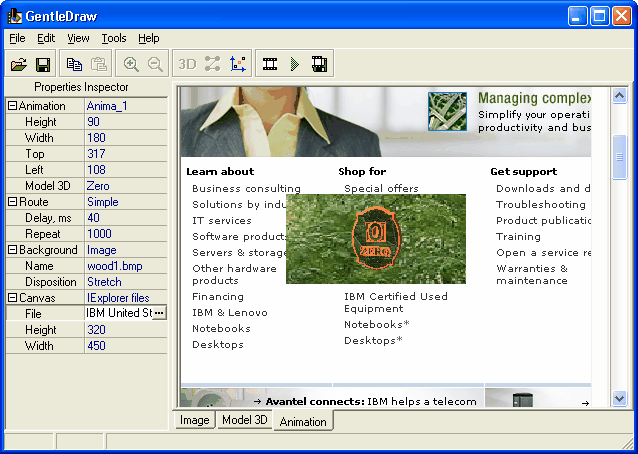Collapse the Canvas property group

tap(13, 298)
